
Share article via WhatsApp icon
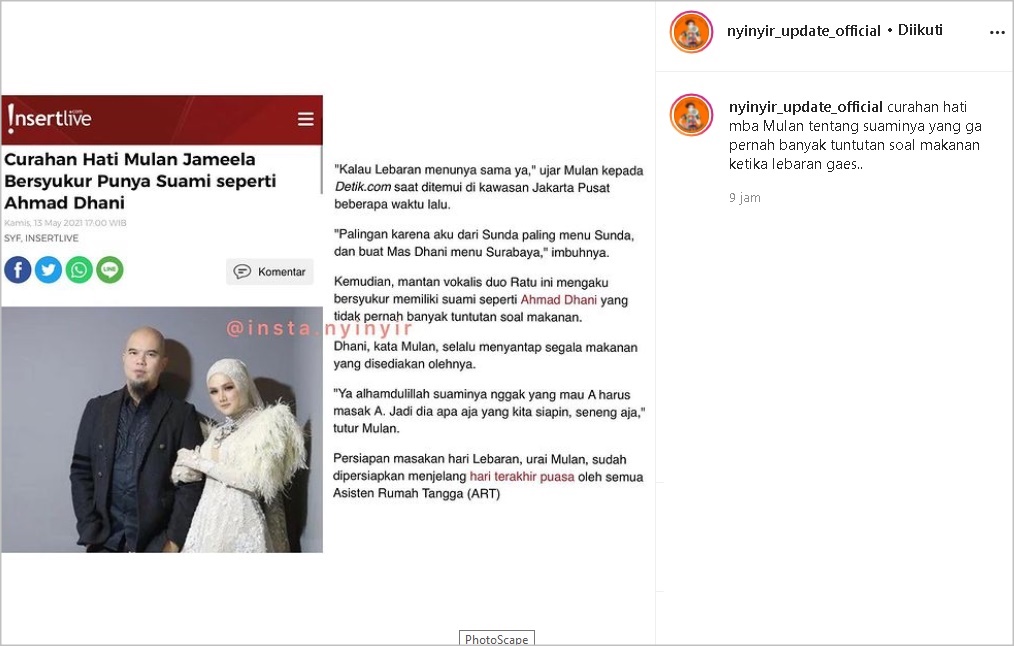(79, 270)
